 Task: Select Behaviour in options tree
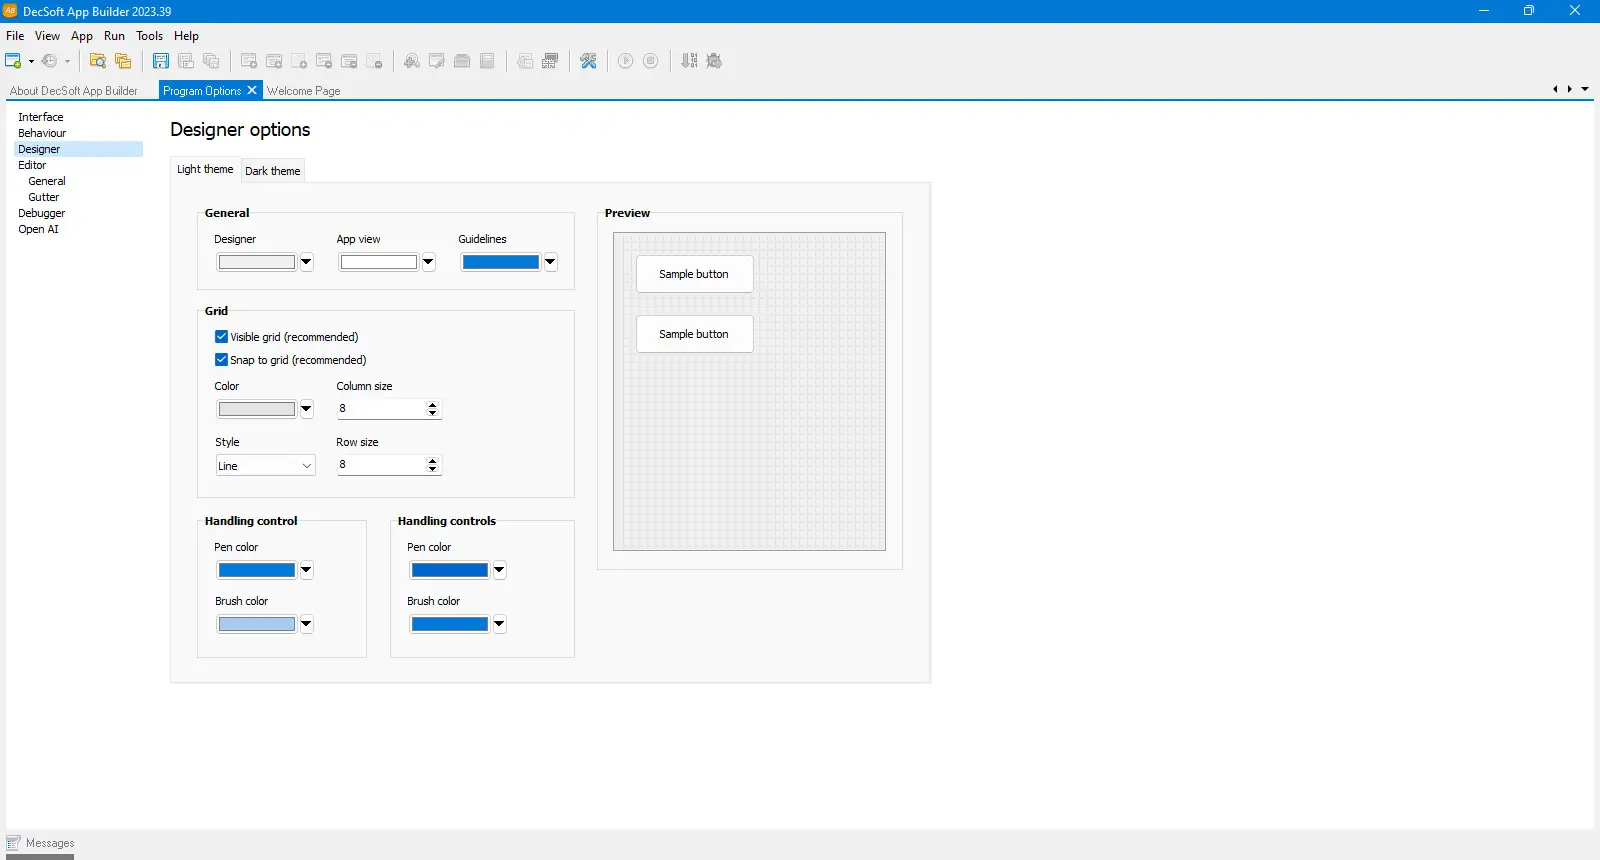tap(42, 133)
